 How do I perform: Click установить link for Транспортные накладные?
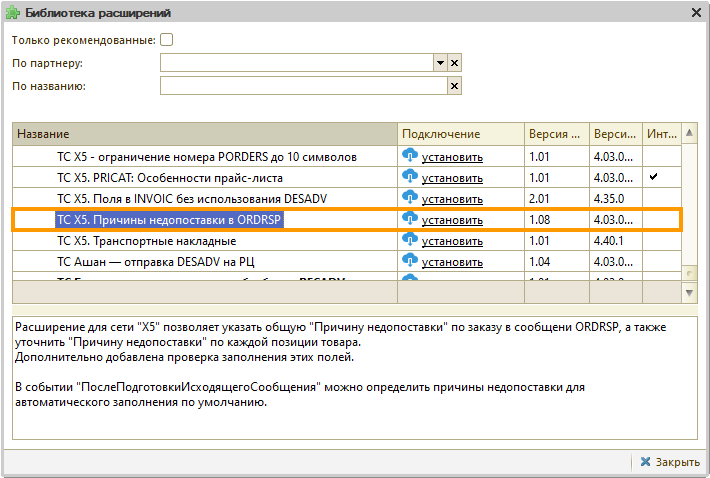tap(452, 241)
